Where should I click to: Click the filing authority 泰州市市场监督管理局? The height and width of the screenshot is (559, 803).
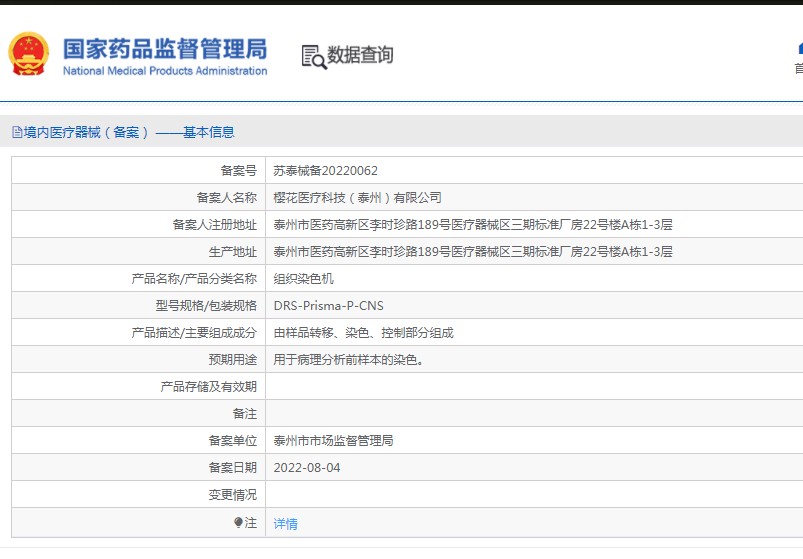tap(333, 441)
